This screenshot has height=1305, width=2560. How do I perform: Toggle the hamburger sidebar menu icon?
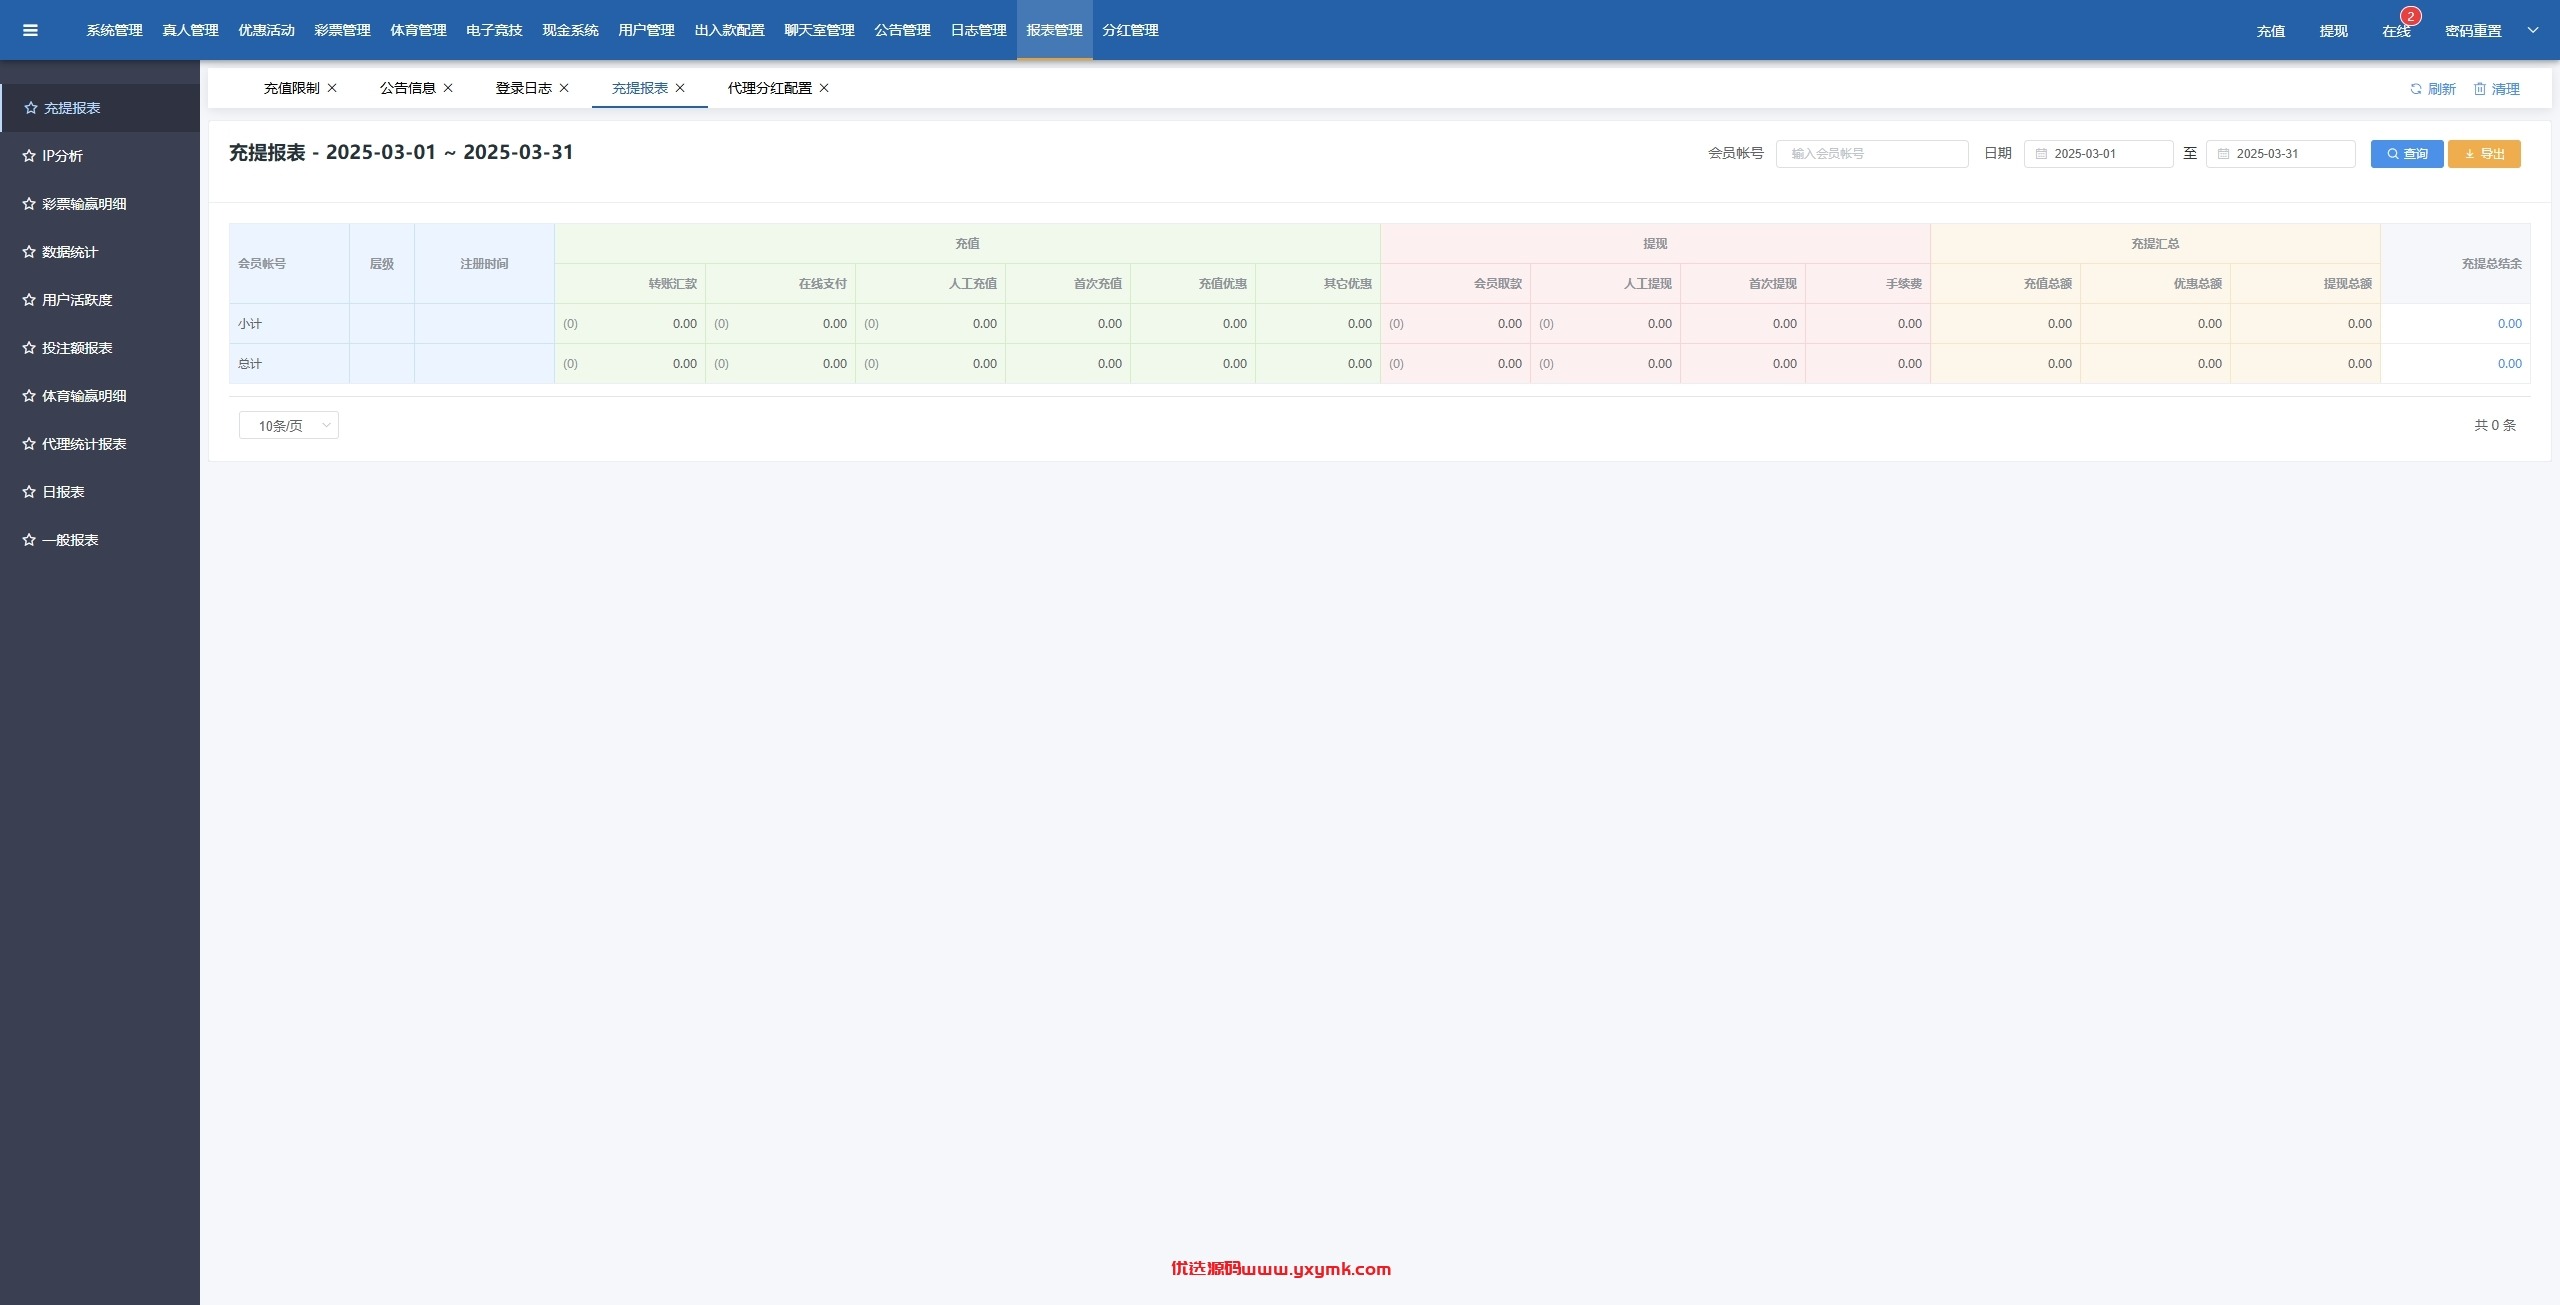coord(30,30)
